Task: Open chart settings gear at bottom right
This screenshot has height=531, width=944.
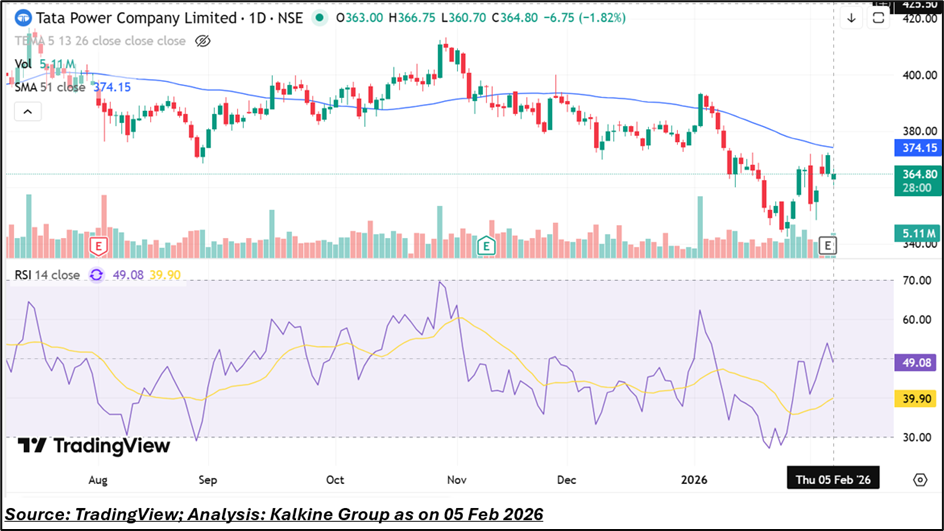Action: click(920, 479)
